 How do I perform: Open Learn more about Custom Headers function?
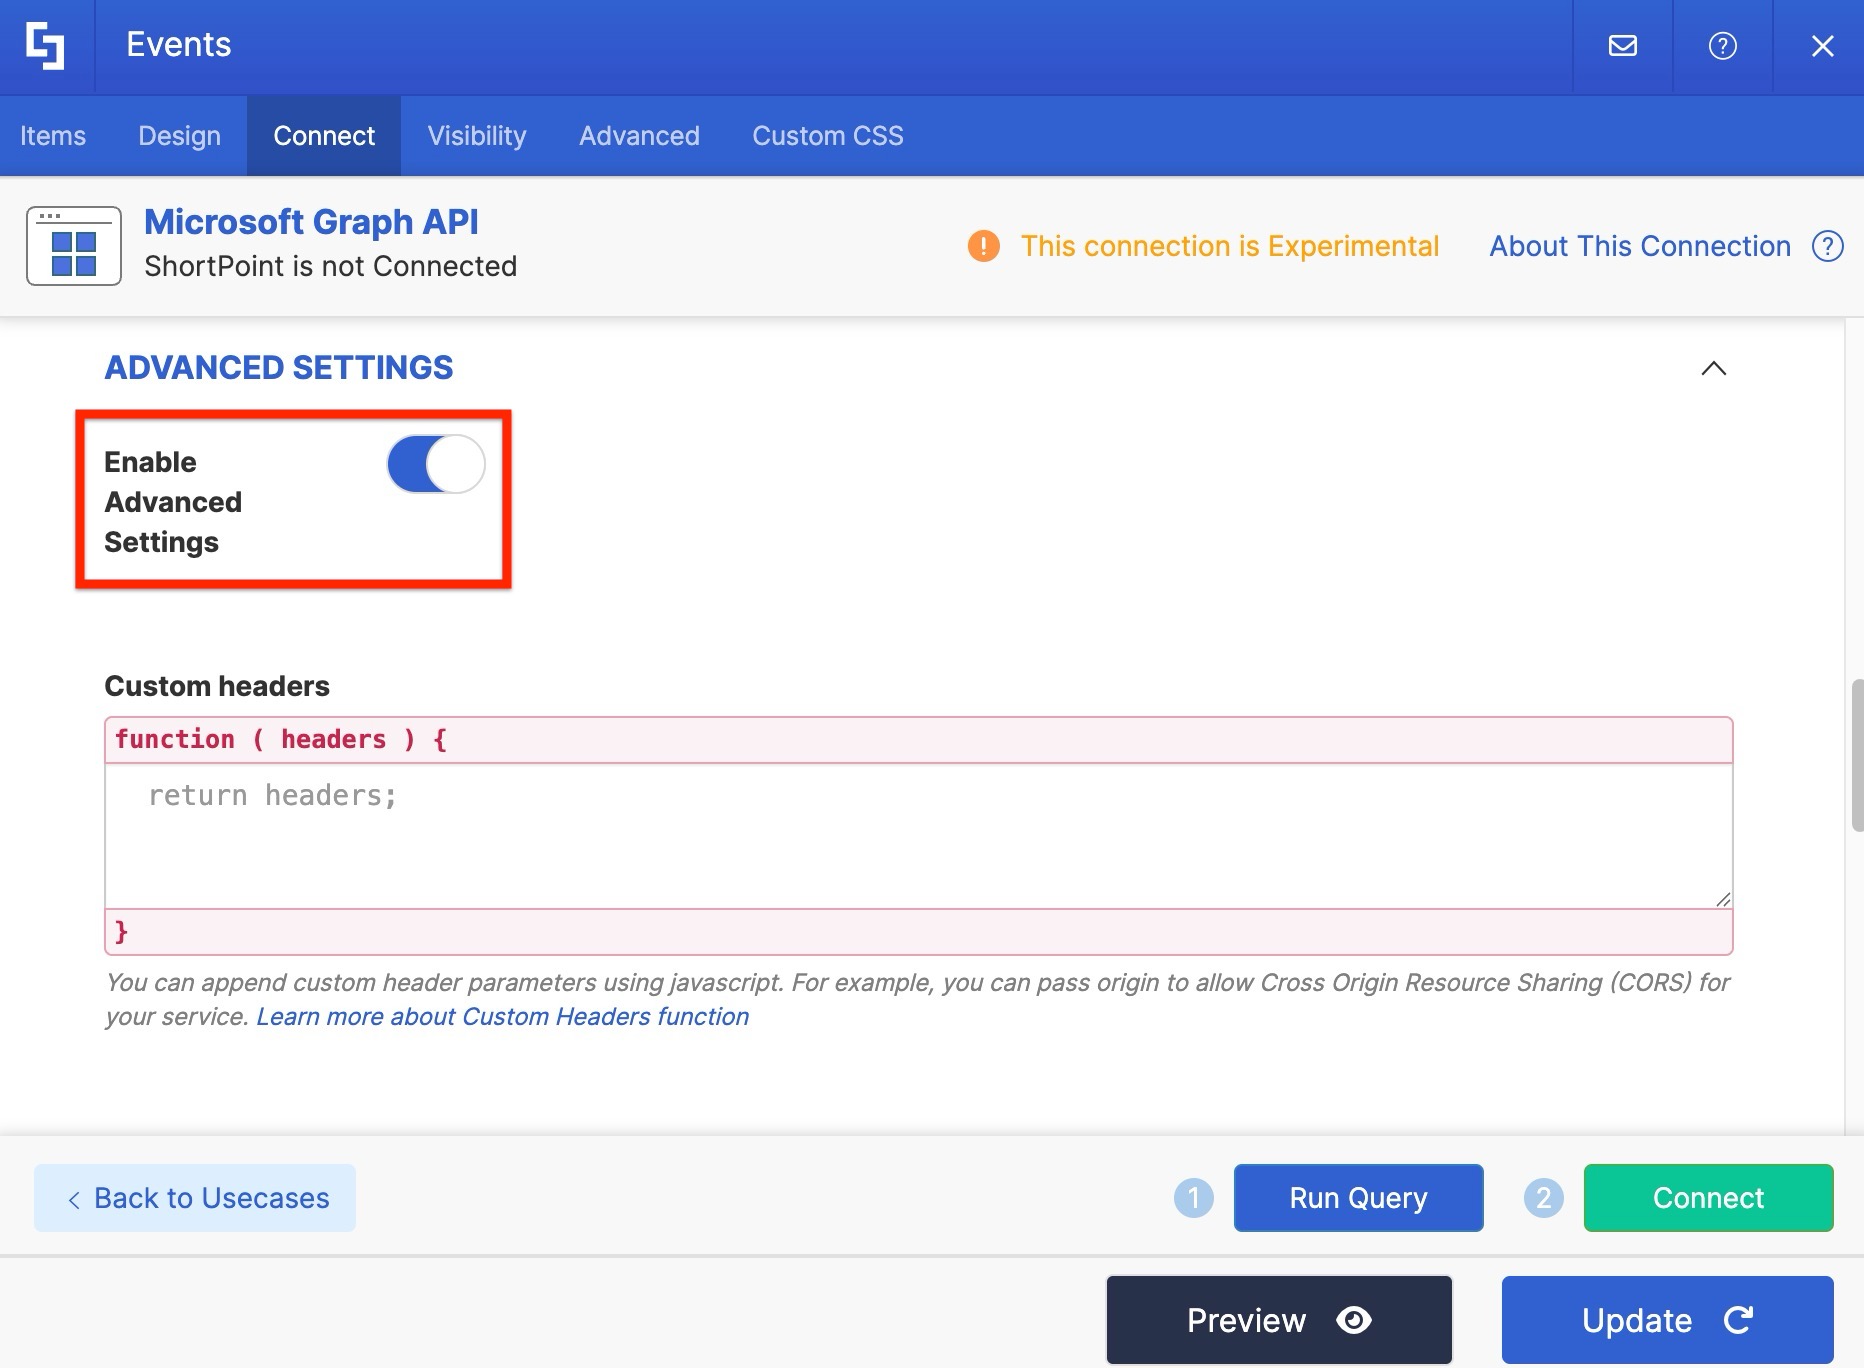(503, 1016)
